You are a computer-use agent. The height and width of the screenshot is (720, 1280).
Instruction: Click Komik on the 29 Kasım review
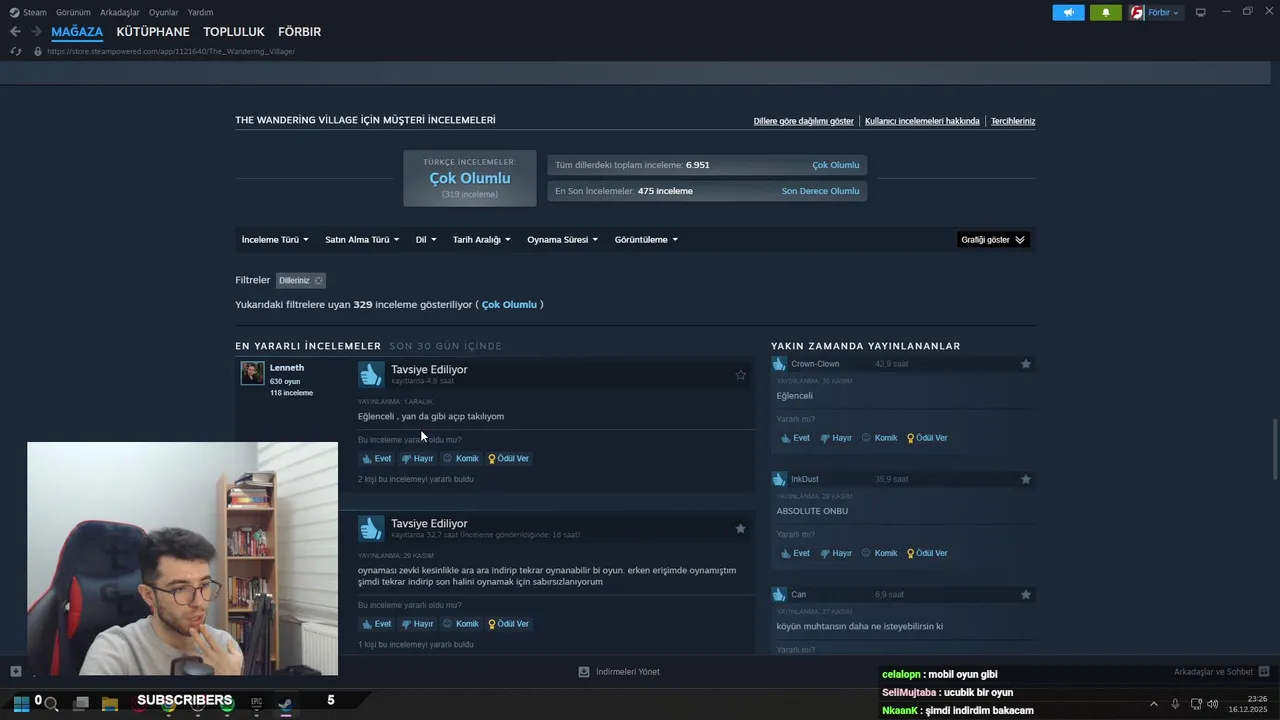point(461,624)
